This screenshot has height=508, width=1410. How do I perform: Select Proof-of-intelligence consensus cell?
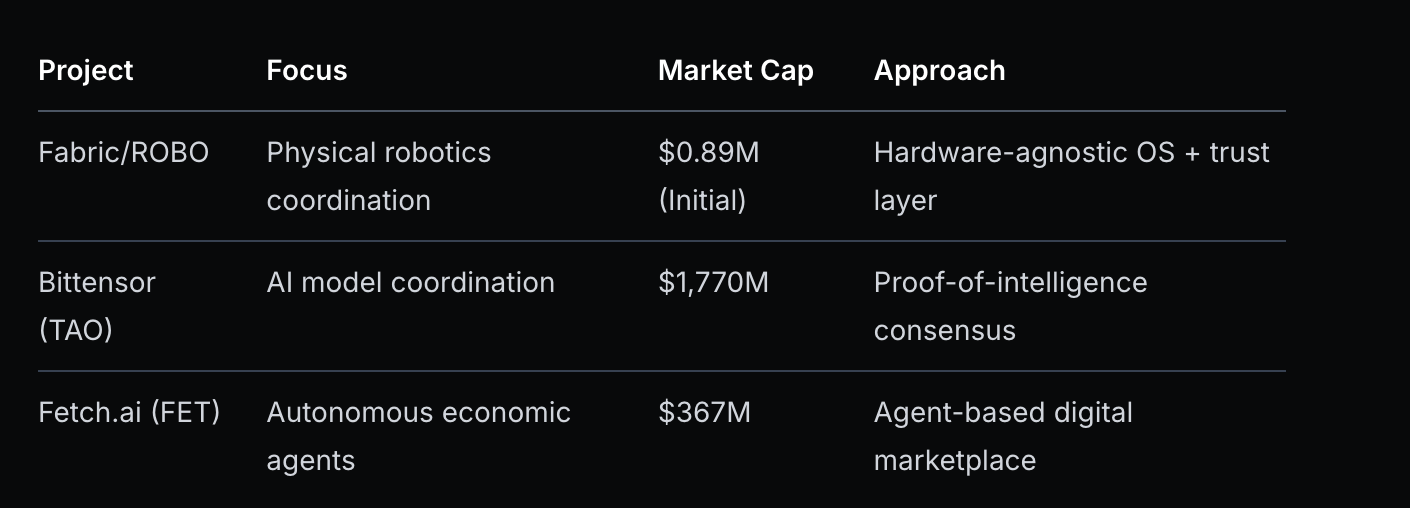pos(1011,306)
